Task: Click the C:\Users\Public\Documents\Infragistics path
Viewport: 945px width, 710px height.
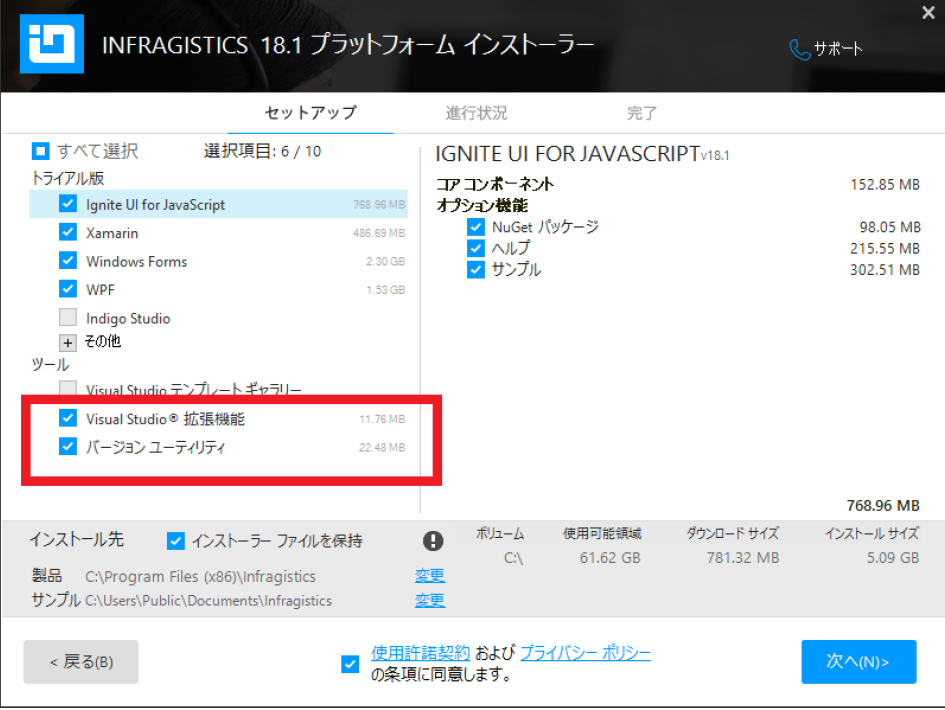Action: coord(209,601)
